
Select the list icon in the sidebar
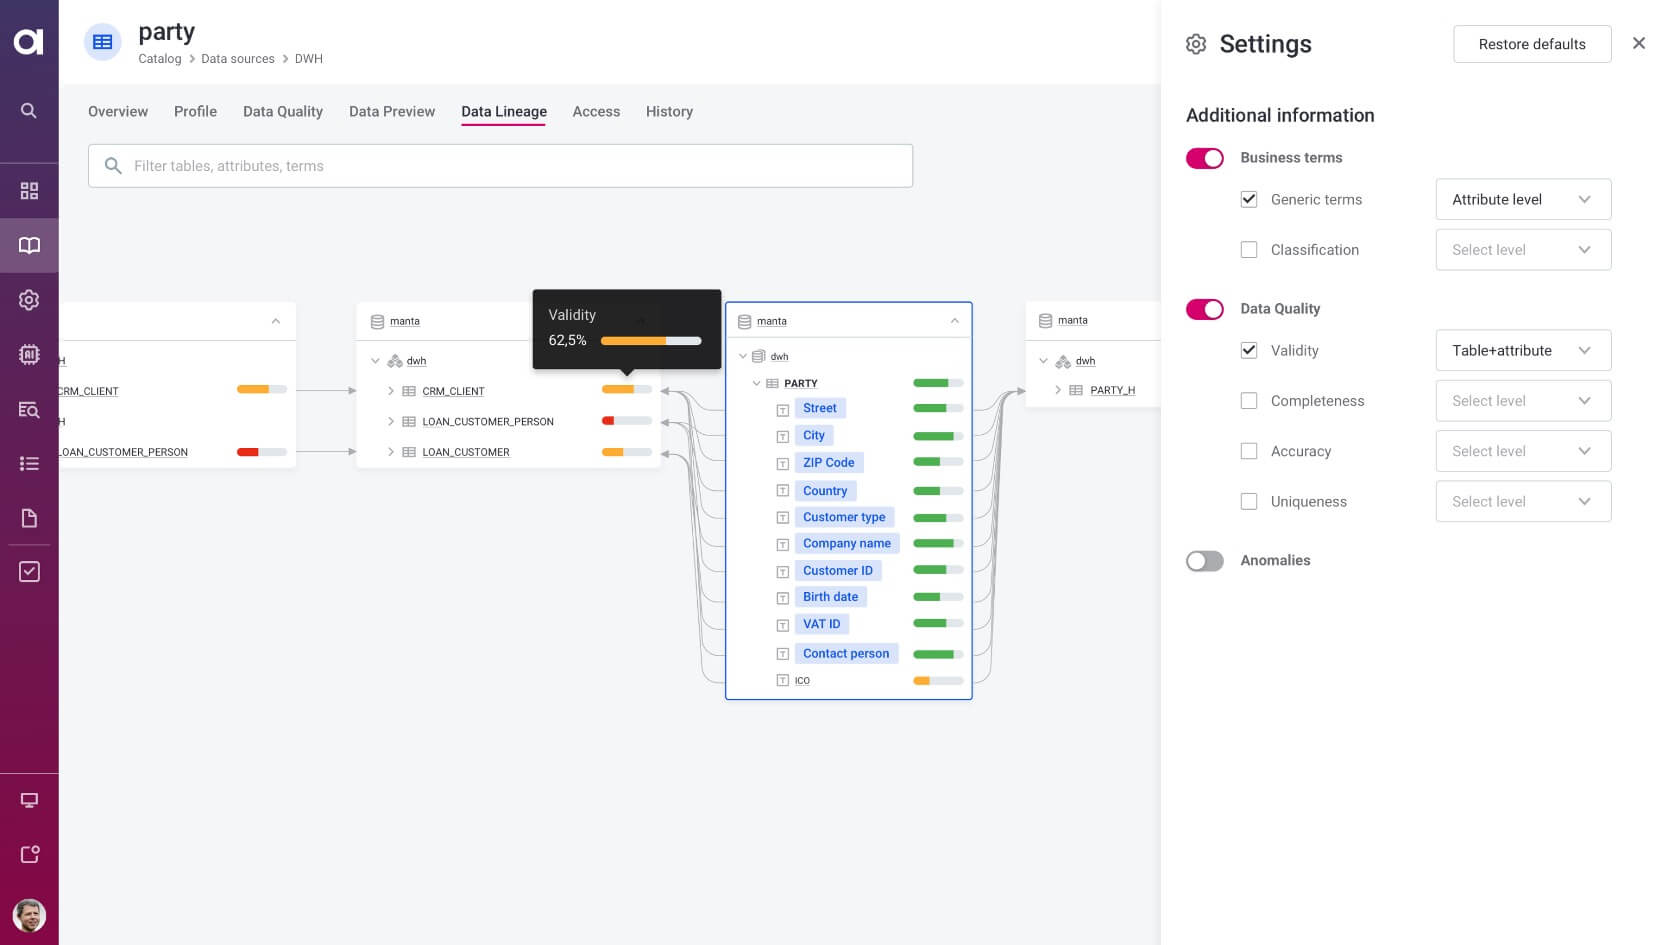(x=29, y=463)
